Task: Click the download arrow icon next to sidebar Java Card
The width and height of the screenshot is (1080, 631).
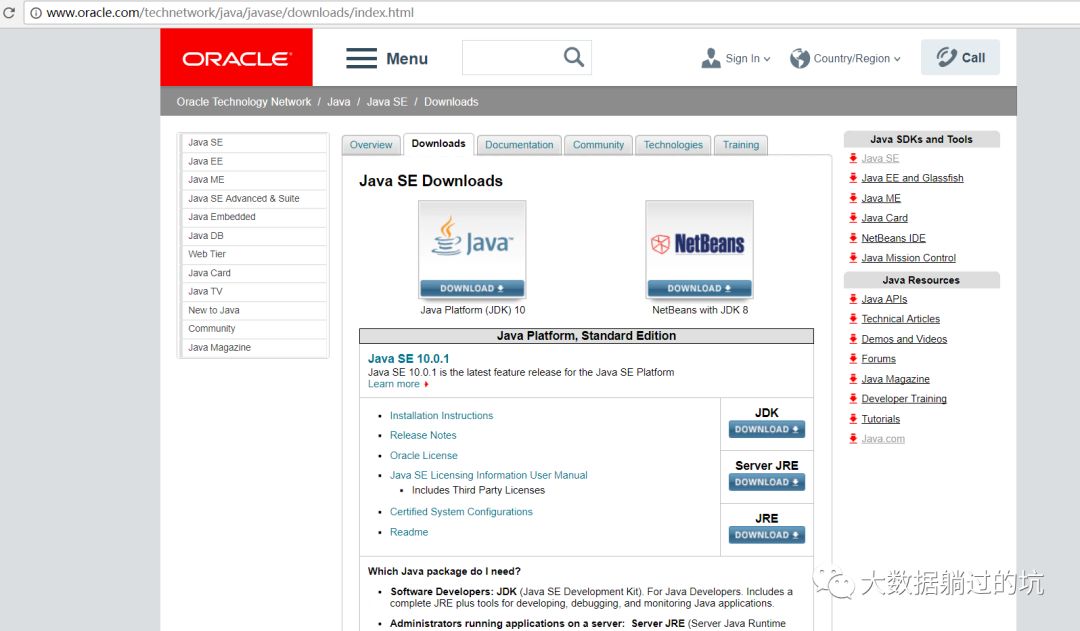Action: (x=853, y=218)
